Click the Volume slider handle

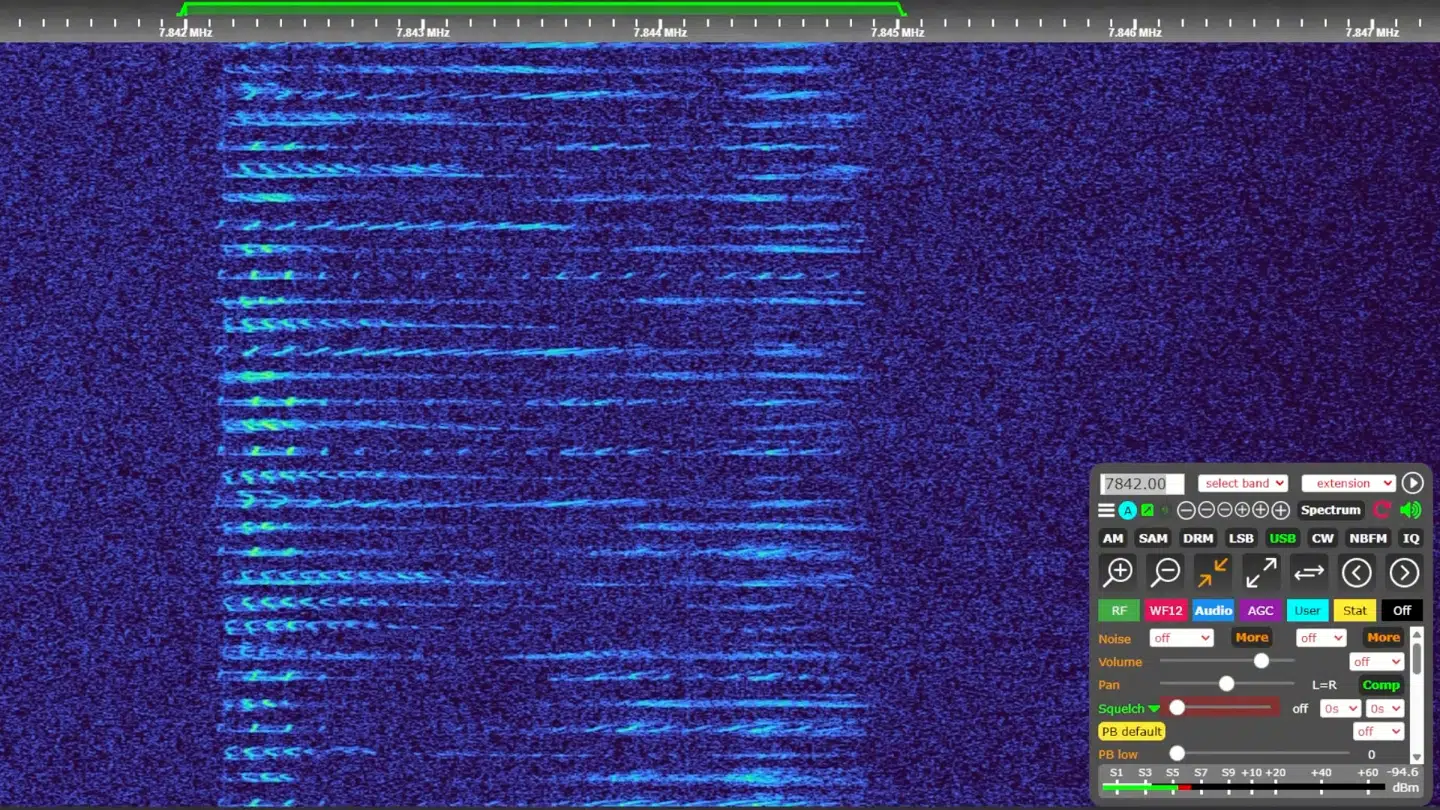[x=1261, y=661]
